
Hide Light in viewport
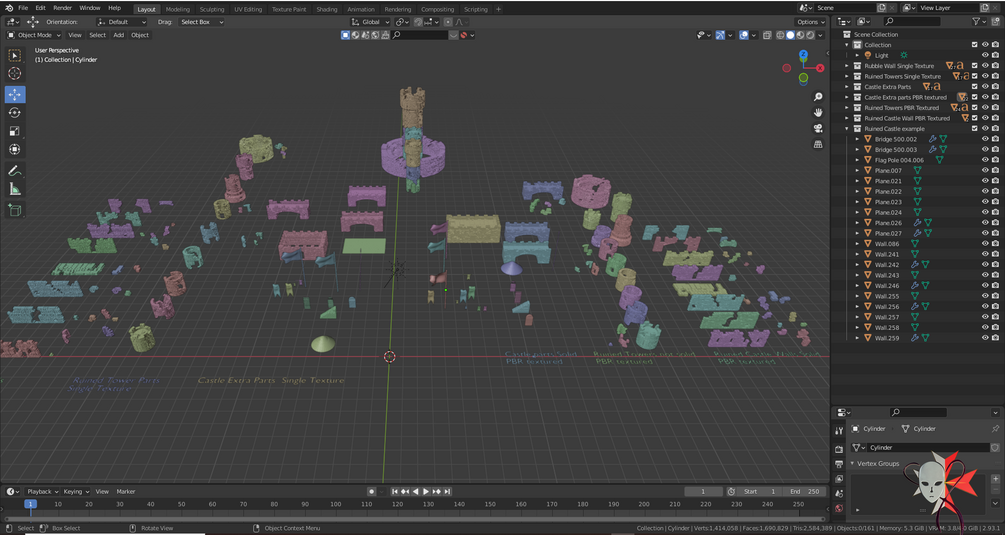point(985,55)
